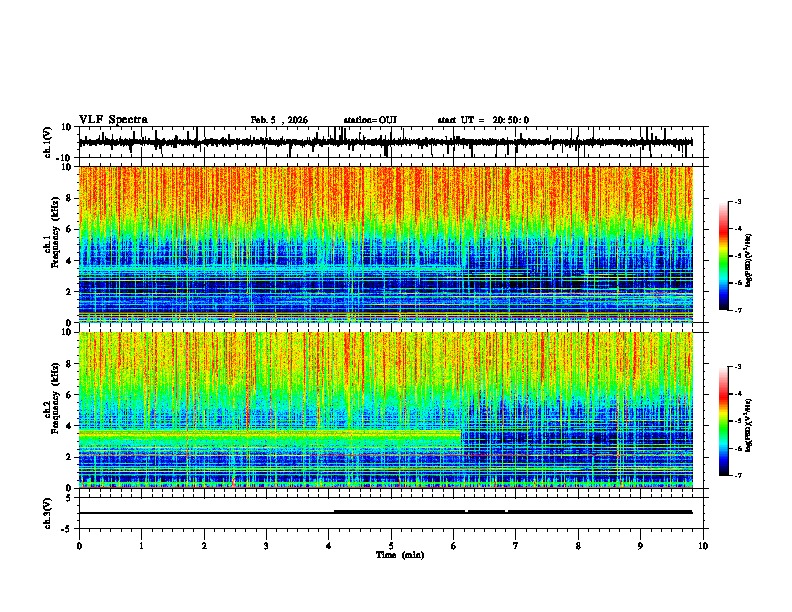This screenshot has width=792, height=612.
Task: Click the time axis tick label "4"
Action: pos(329,546)
